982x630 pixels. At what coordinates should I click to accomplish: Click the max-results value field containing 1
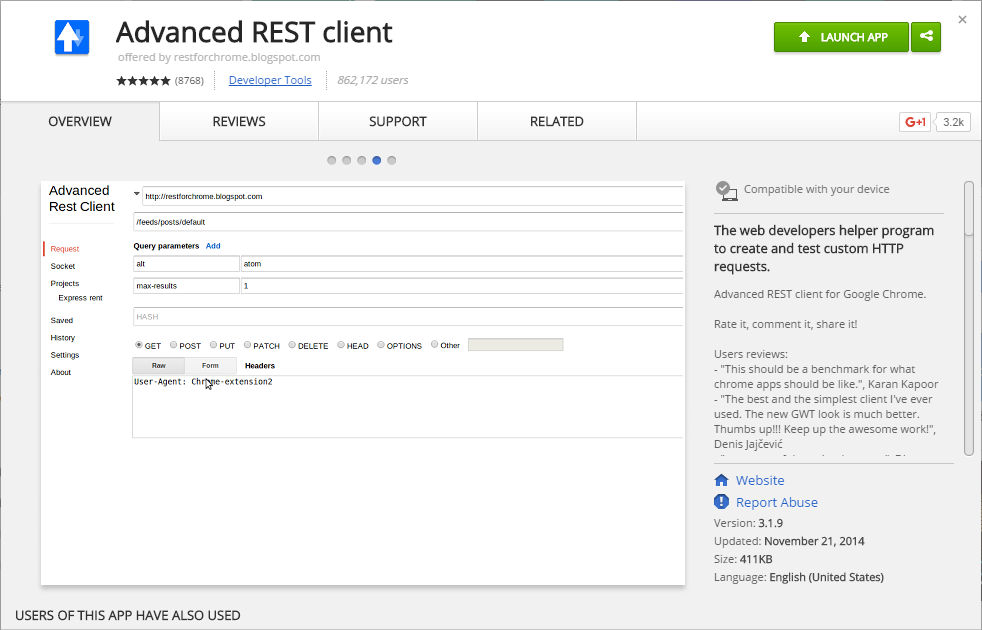point(462,286)
